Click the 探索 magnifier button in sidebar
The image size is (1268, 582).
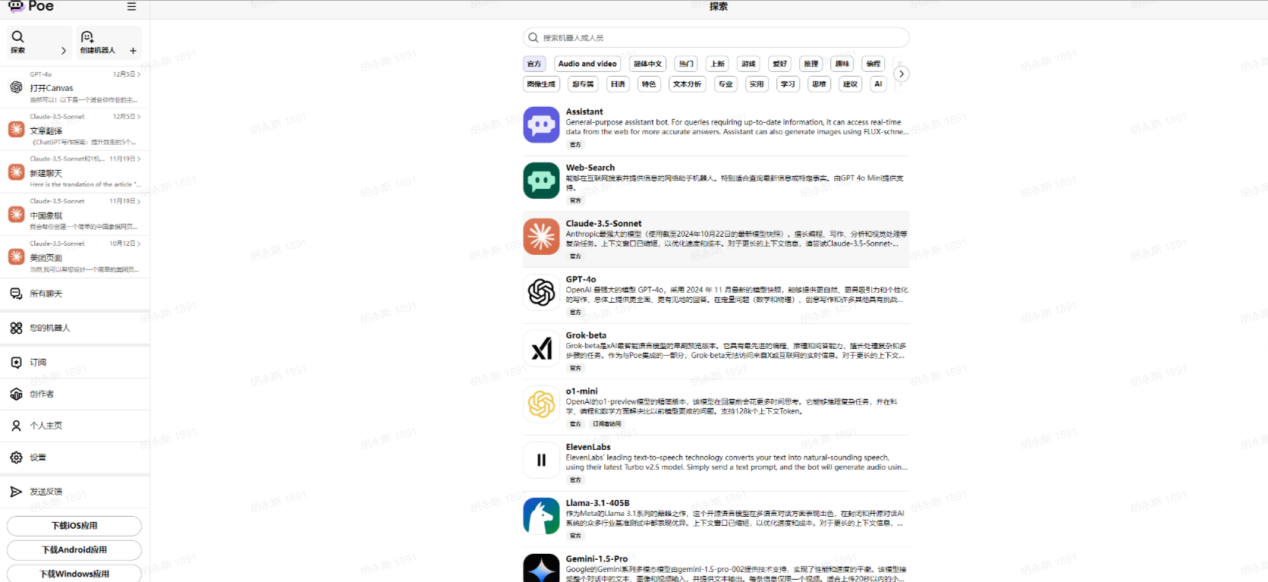[x=39, y=43]
